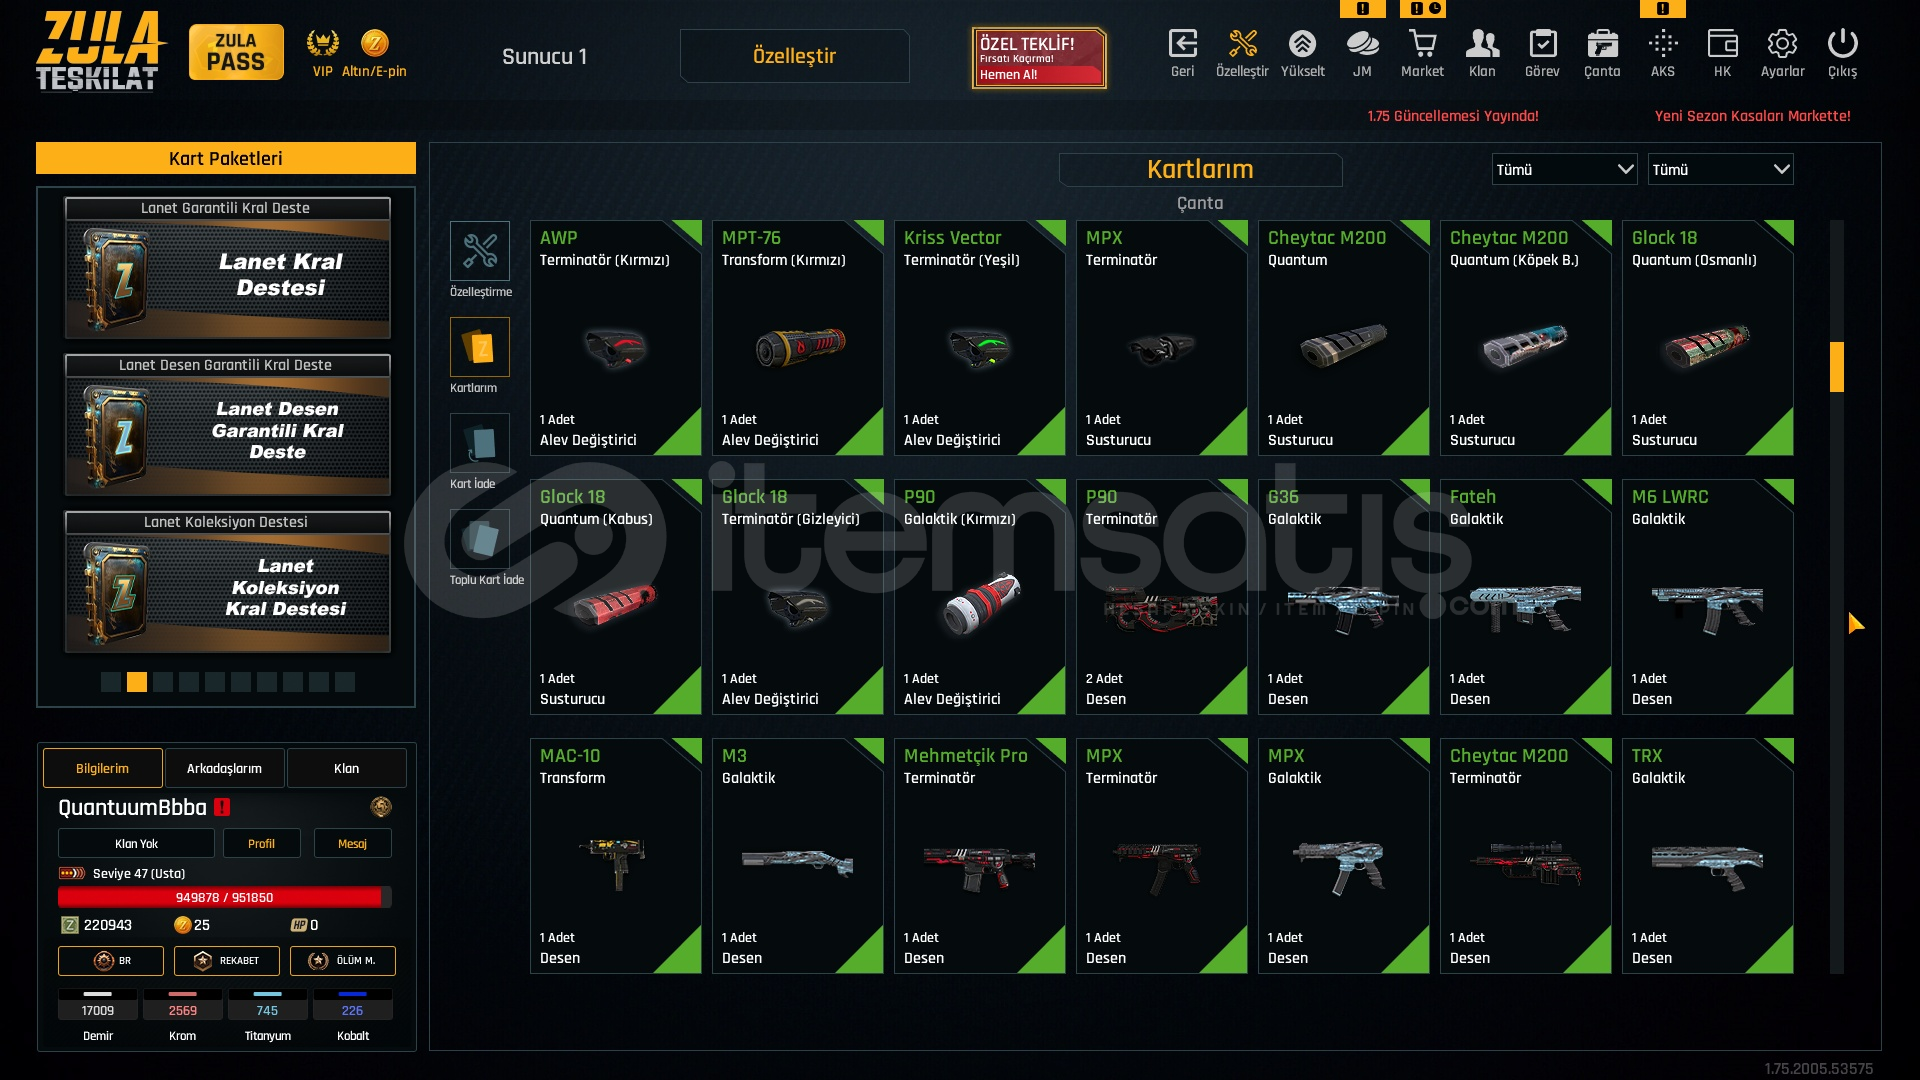Screen dimensions: 1920x1080
Task: Click the inventory vertical scrollbar handle
Action: [x=1837, y=367]
